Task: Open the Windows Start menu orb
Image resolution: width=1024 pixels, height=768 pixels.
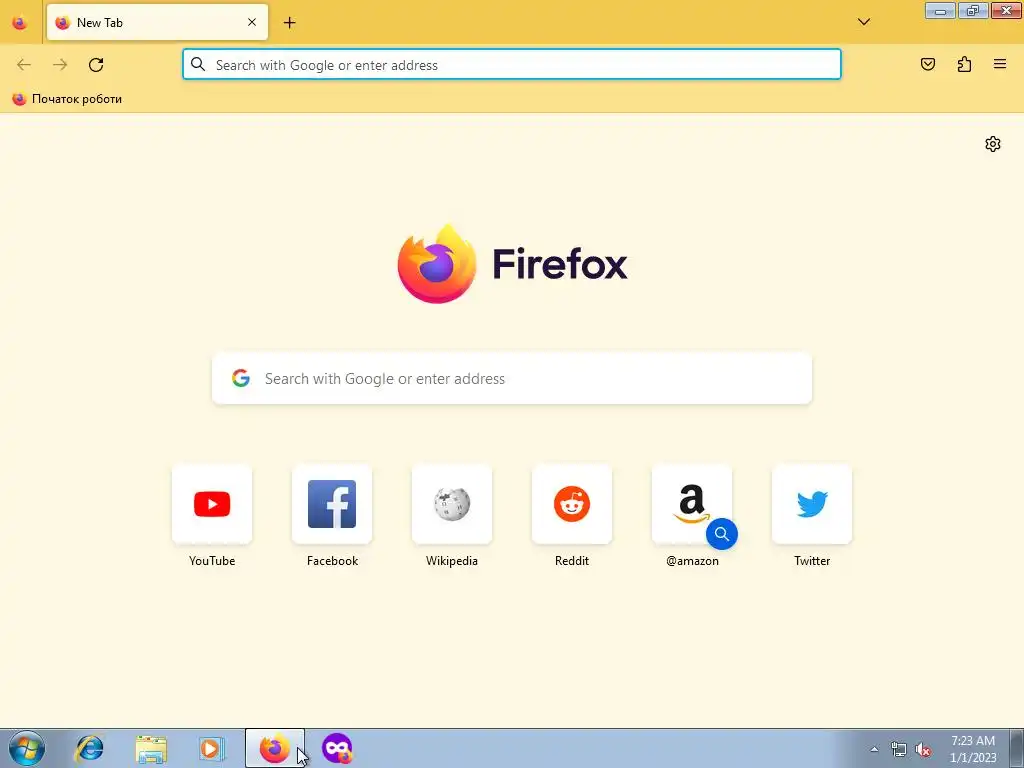Action: pos(27,748)
